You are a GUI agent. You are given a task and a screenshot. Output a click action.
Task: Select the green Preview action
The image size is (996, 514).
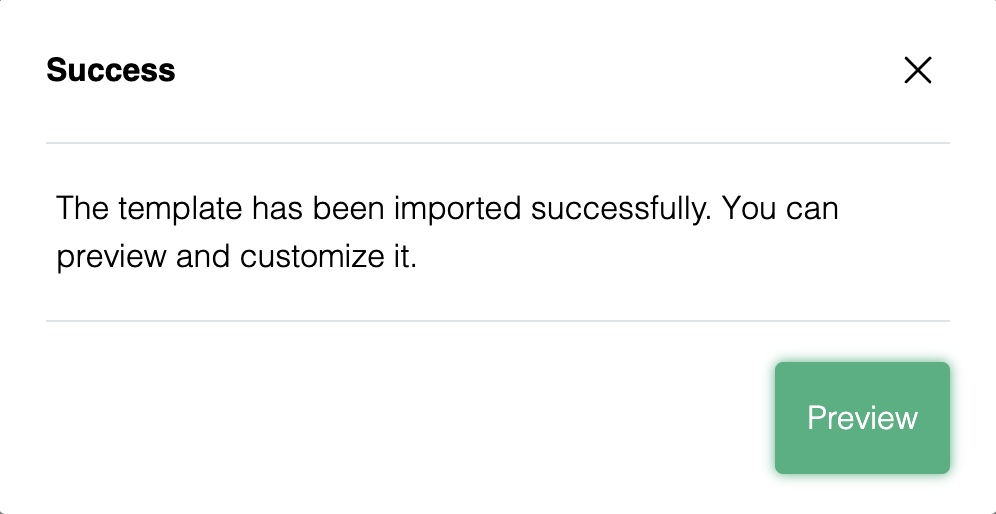(862, 418)
